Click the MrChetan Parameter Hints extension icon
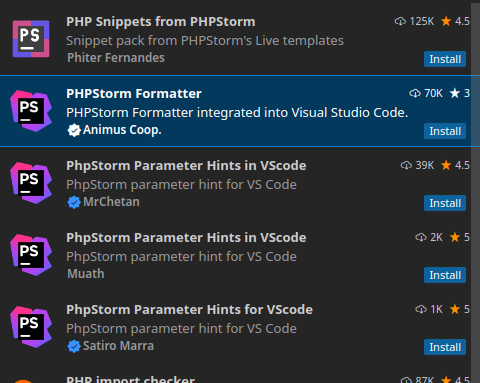The height and width of the screenshot is (383, 480). pos(31,183)
